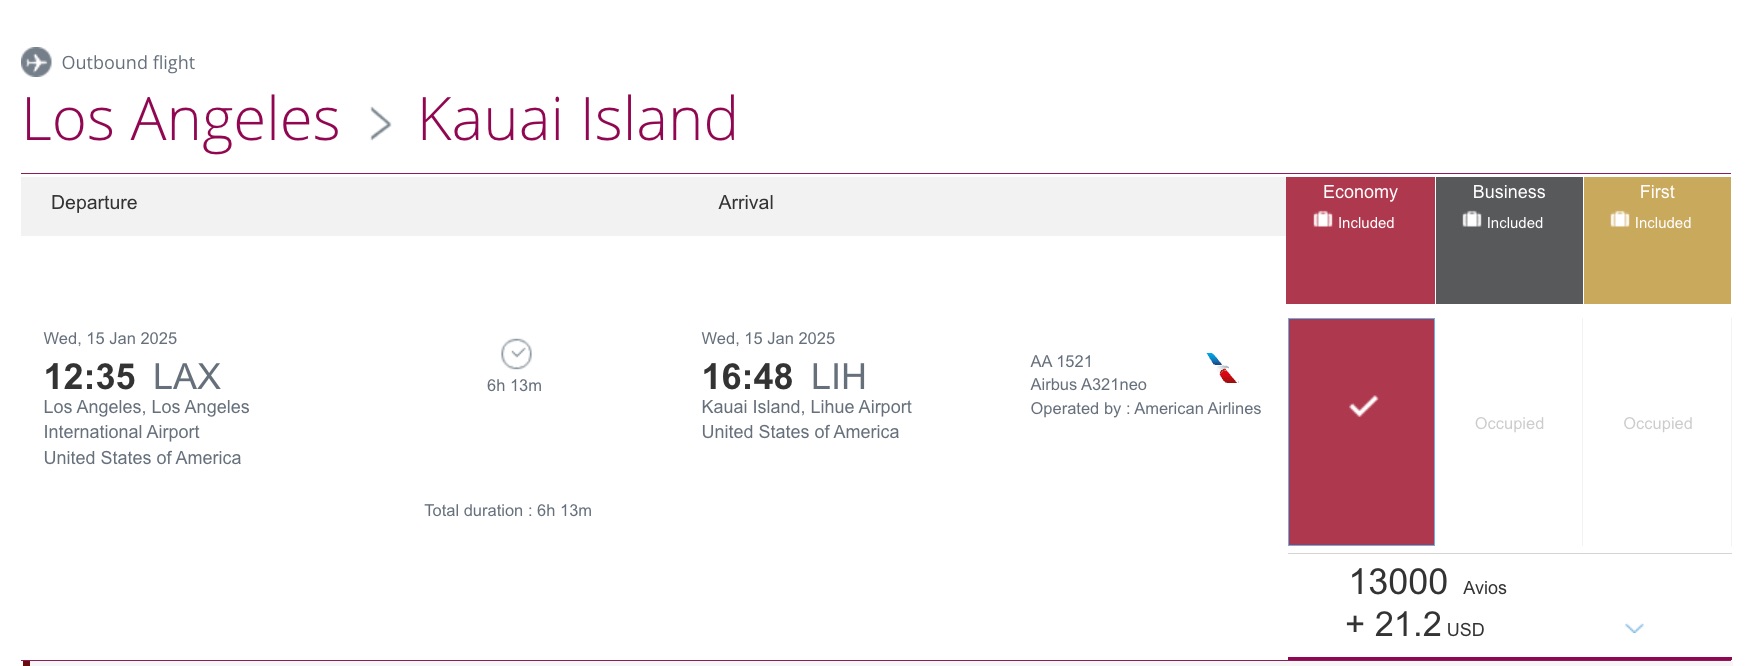Image resolution: width=1756 pixels, height=666 pixels.
Task: Select the occupied First fare cell
Action: click(1657, 423)
